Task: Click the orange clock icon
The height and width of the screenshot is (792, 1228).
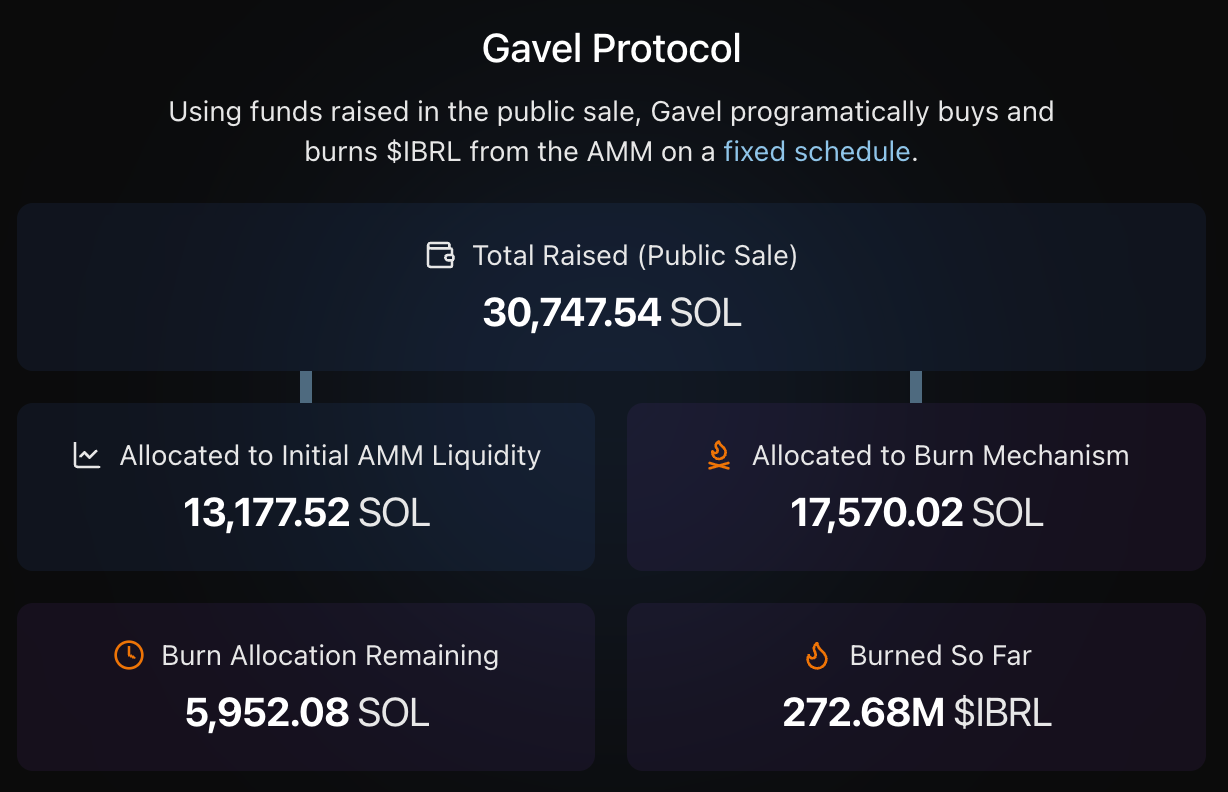Action: point(129,656)
